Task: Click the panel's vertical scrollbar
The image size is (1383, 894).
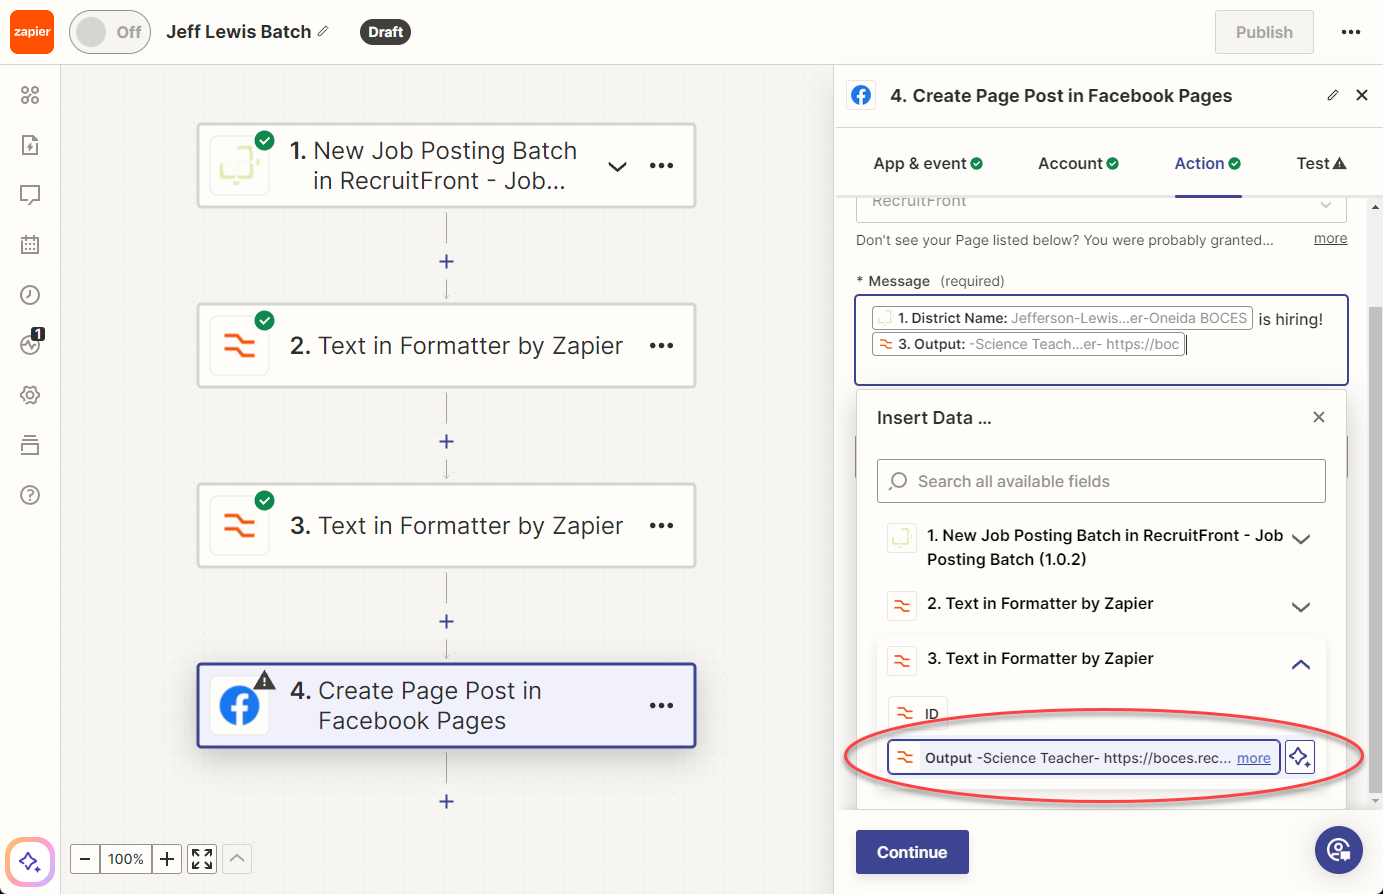Action: [x=1376, y=550]
